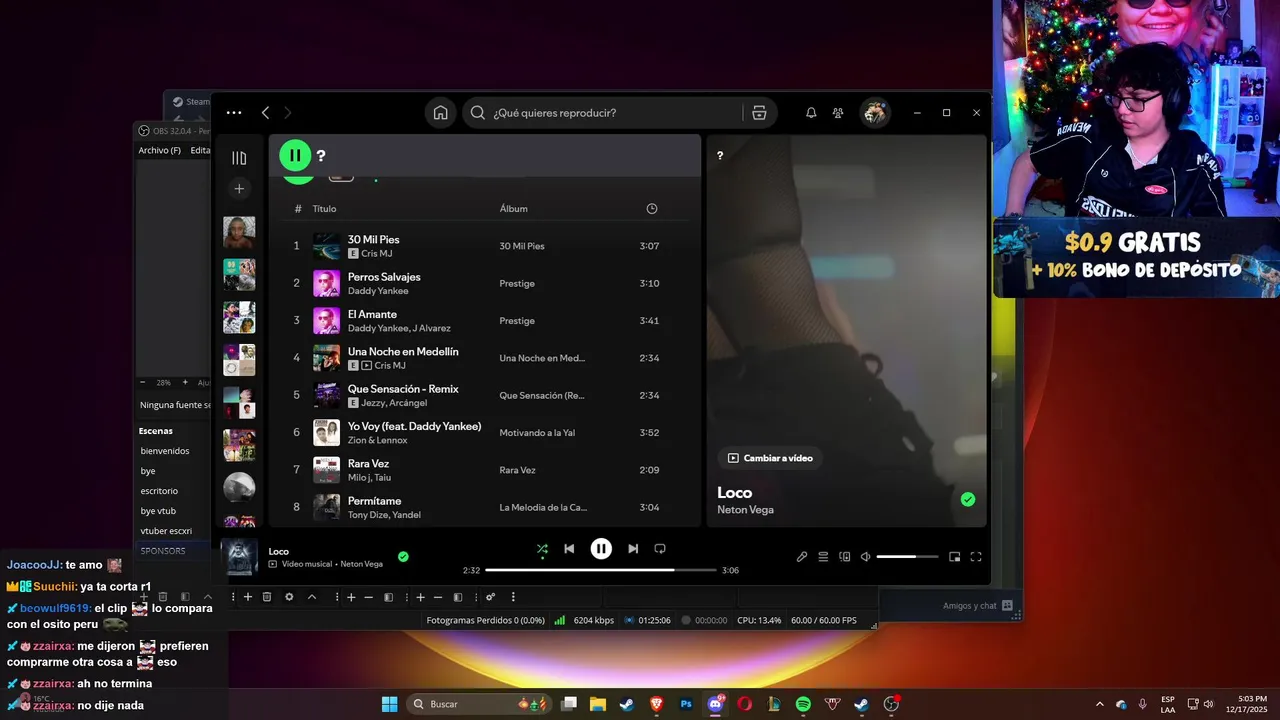The image size is (1280, 720).
Task: Enter Spotify full screen mode
Action: pos(976,557)
